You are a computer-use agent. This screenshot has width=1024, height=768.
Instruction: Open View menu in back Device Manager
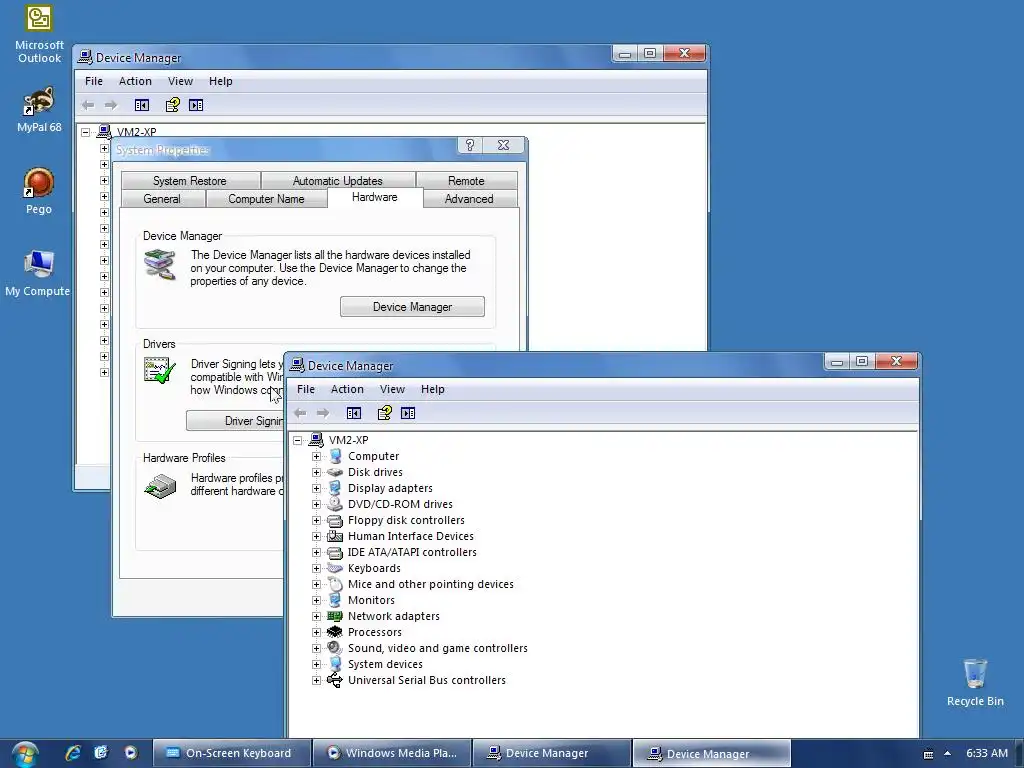pos(180,81)
